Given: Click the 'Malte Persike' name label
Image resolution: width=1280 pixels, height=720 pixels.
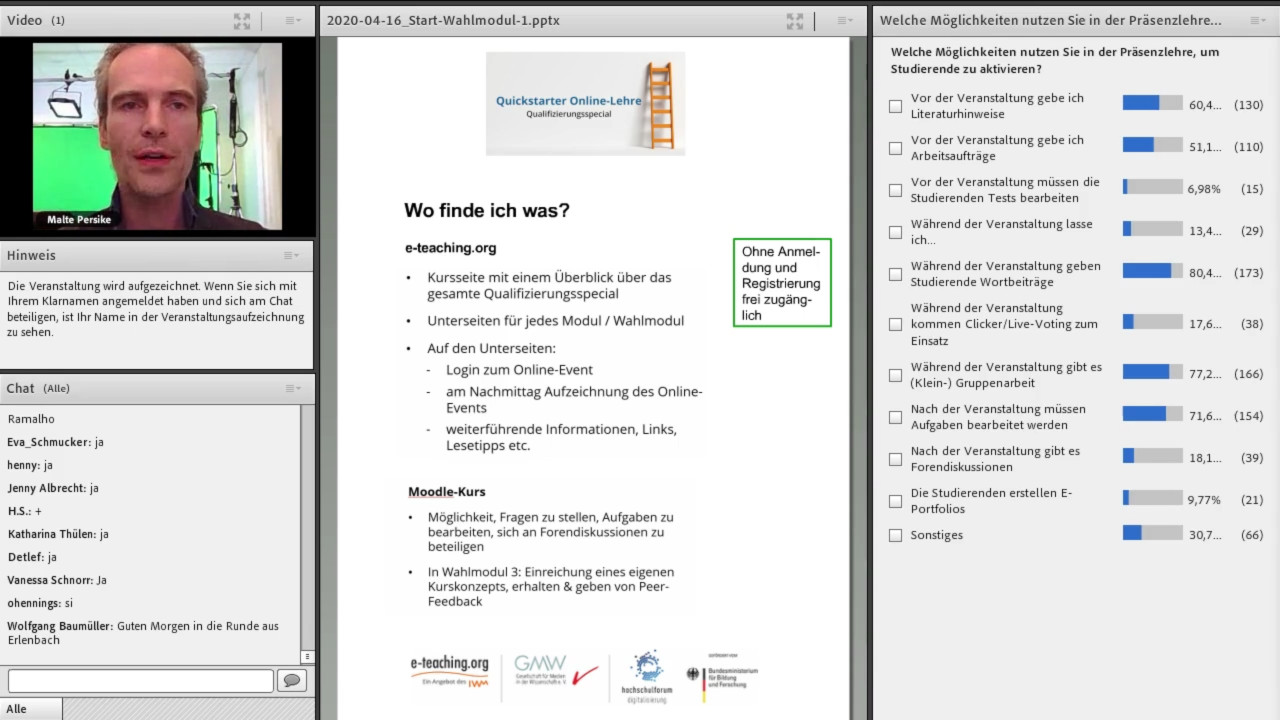Looking at the screenshot, I should pyautogui.click(x=79, y=219).
